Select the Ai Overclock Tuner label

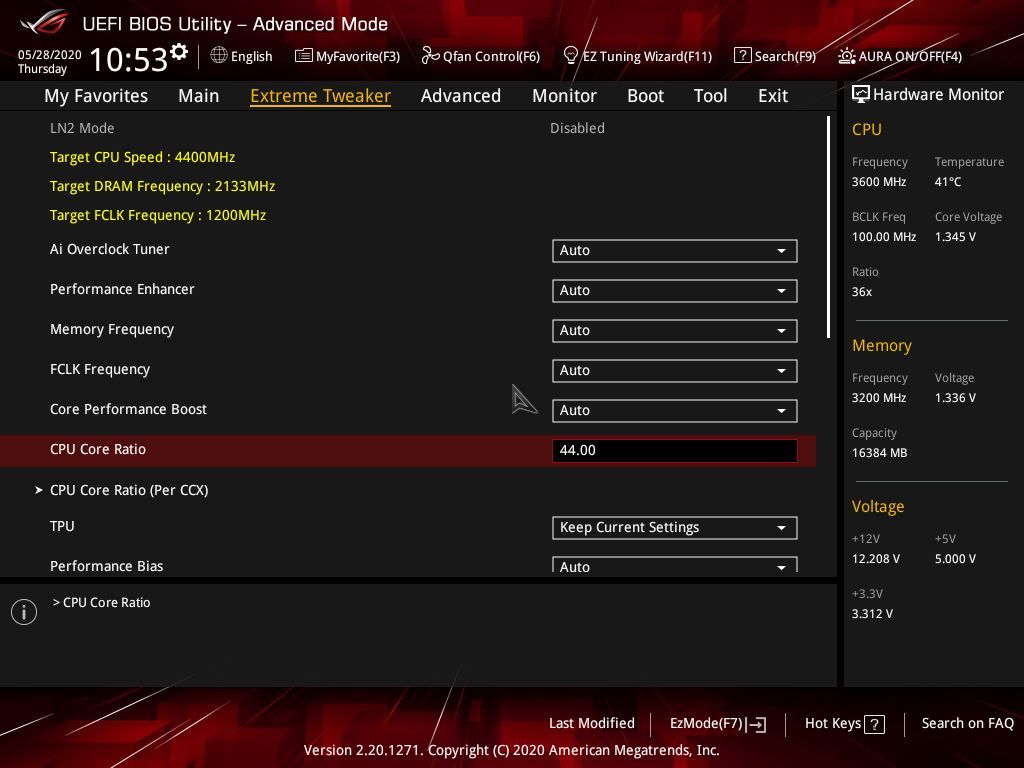click(x=110, y=249)
